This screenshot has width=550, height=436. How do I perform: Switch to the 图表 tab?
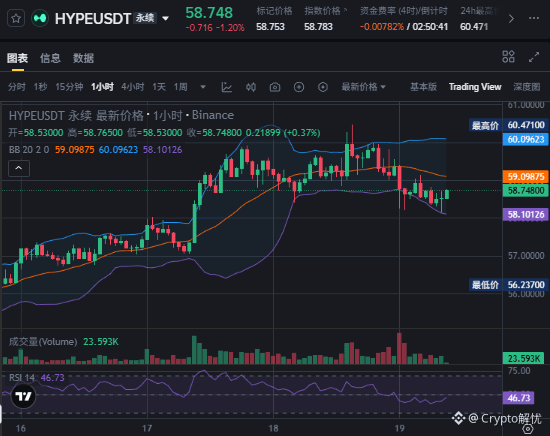tap(17, 58)
